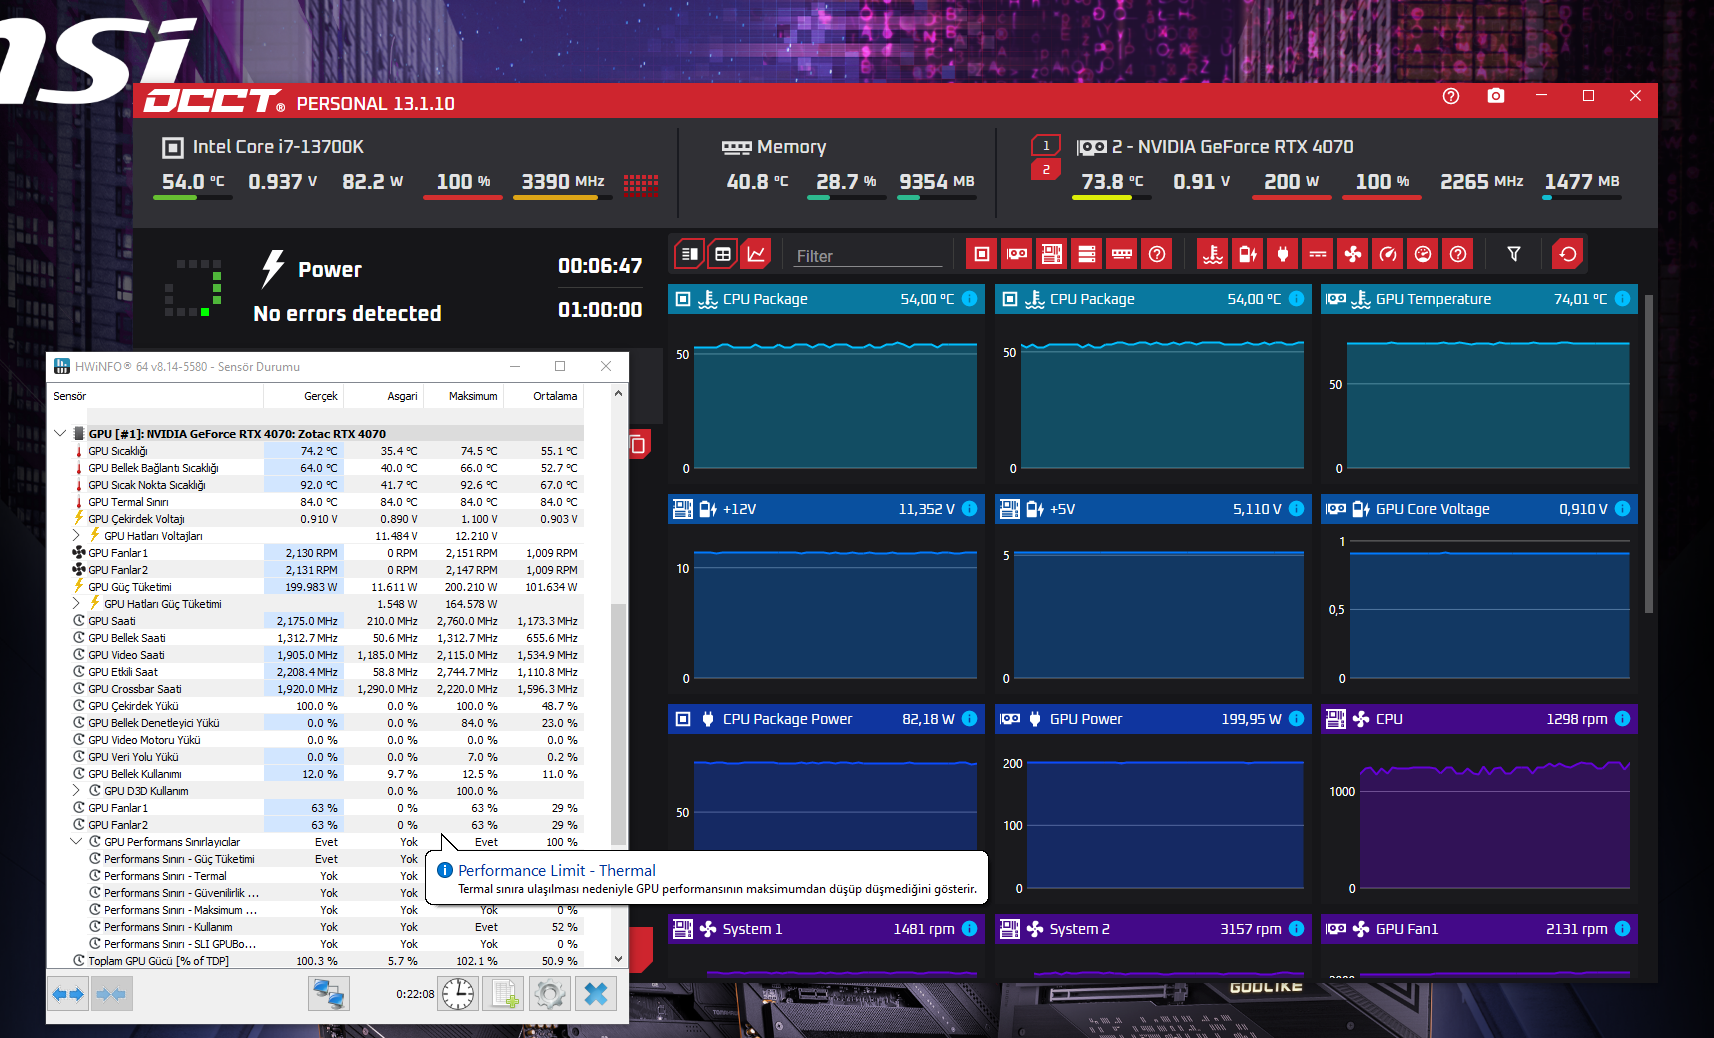Open OCCT help from the title bar

pos(1451,96)
